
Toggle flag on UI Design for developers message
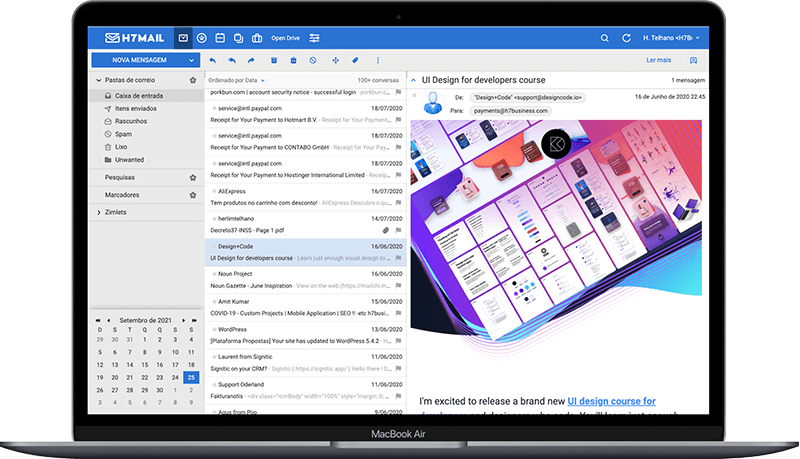398,258
